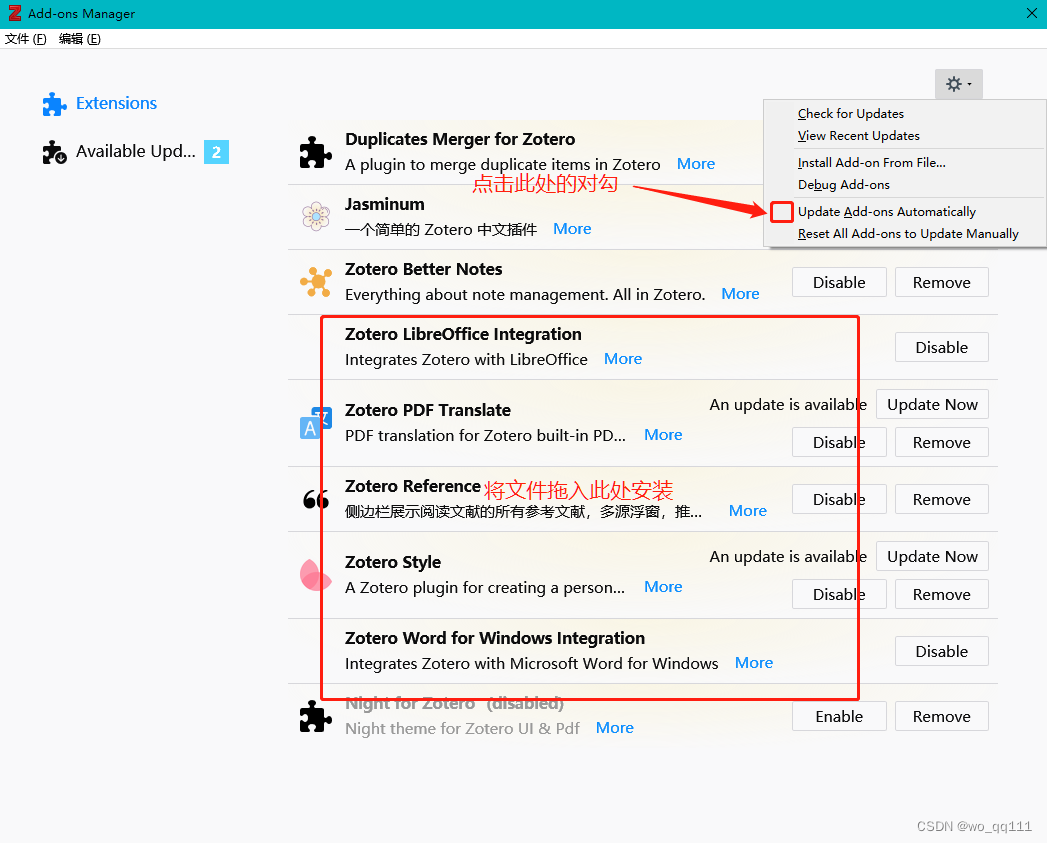
Task: Click the Zotero Better Notes icon
Action: (316, 282)
